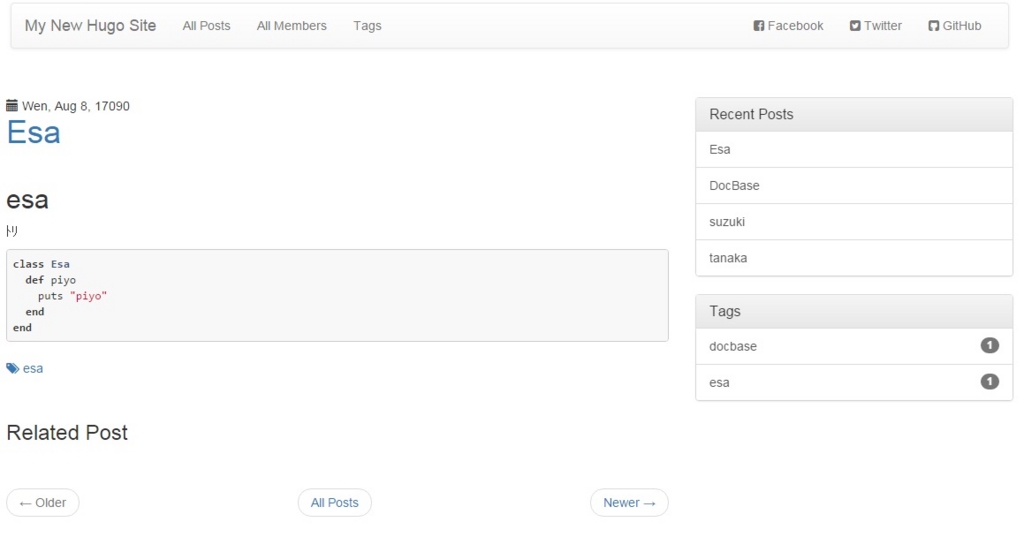Go to All Members in navbar

pos(291,26)
